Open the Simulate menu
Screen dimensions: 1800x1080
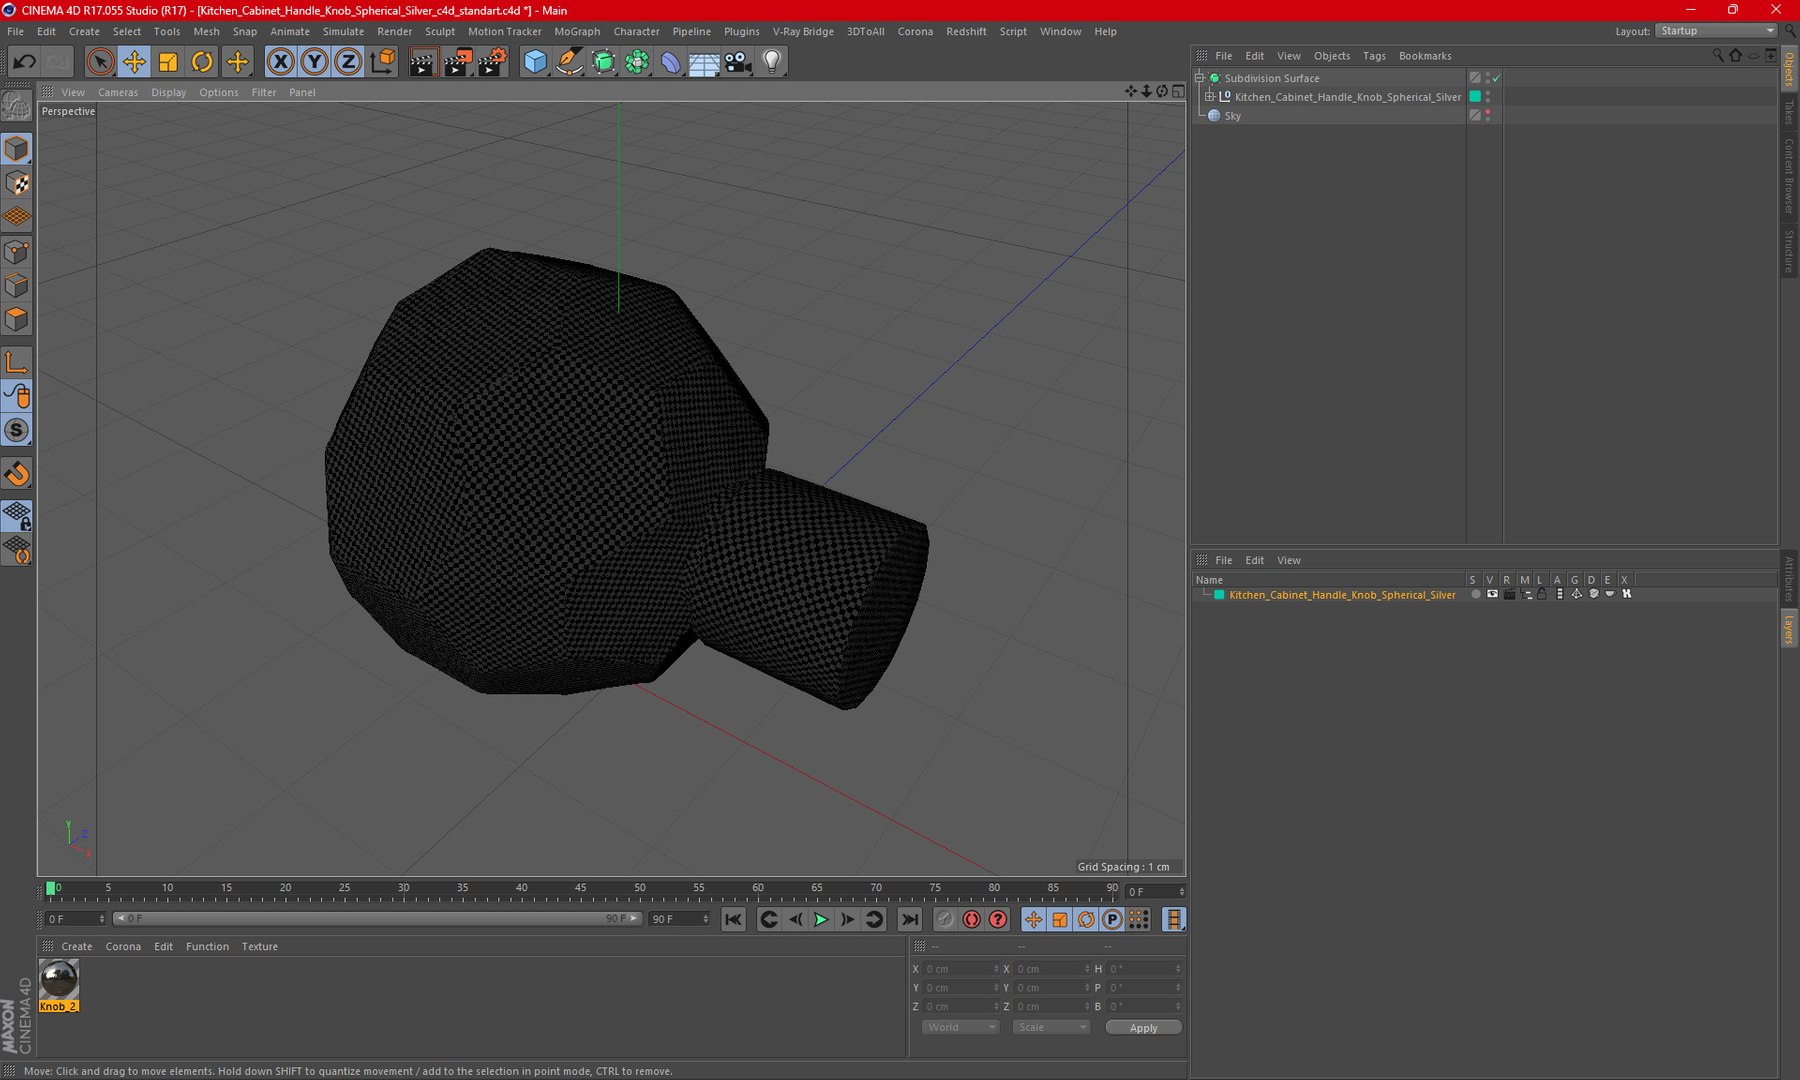[x=343, y=32]
